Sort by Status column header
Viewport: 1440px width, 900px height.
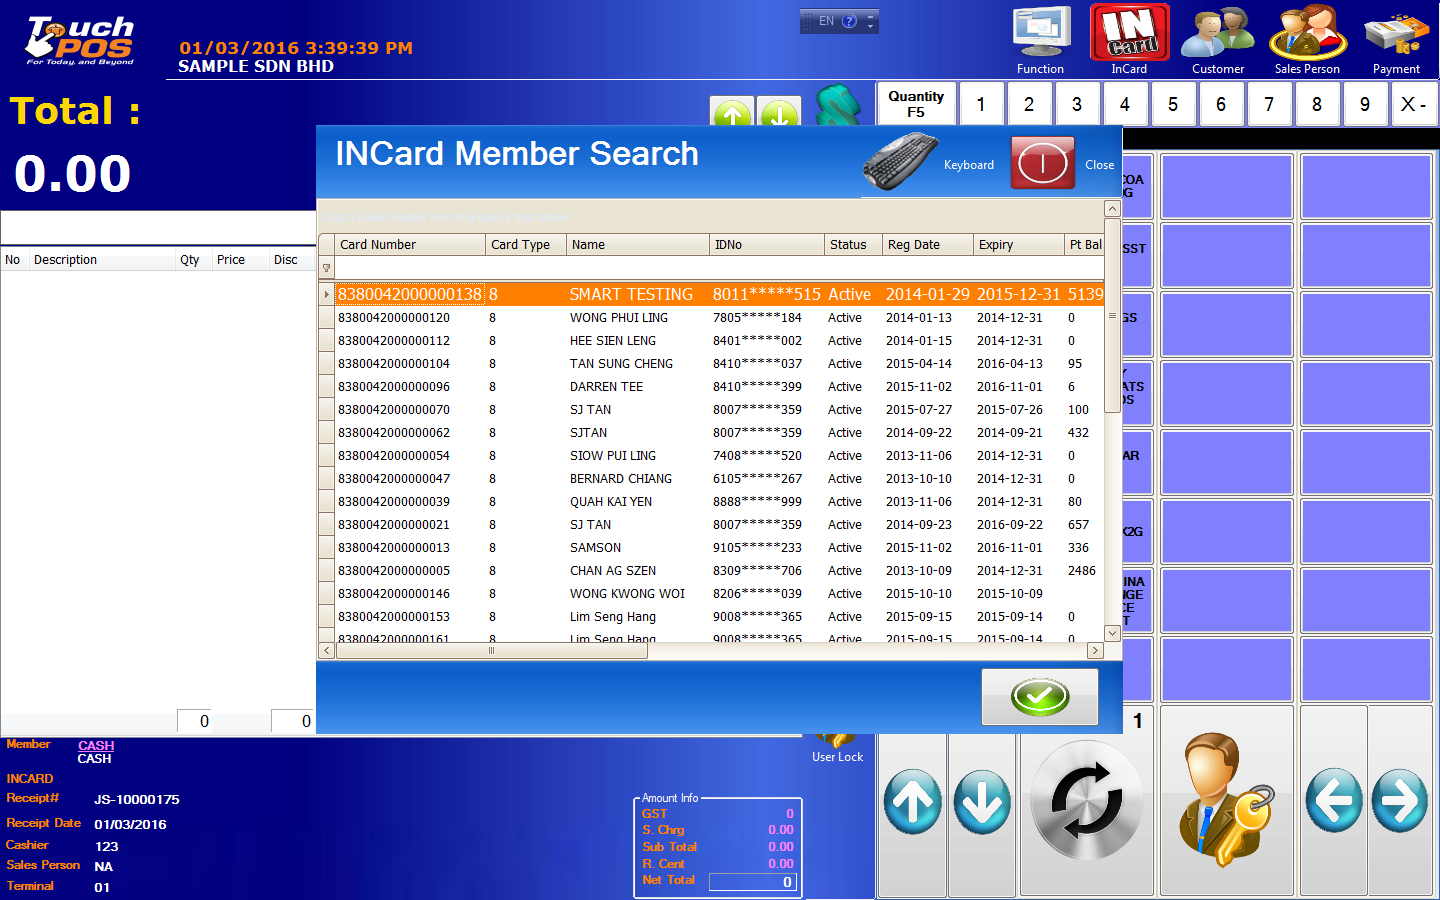tap(853, 245)
